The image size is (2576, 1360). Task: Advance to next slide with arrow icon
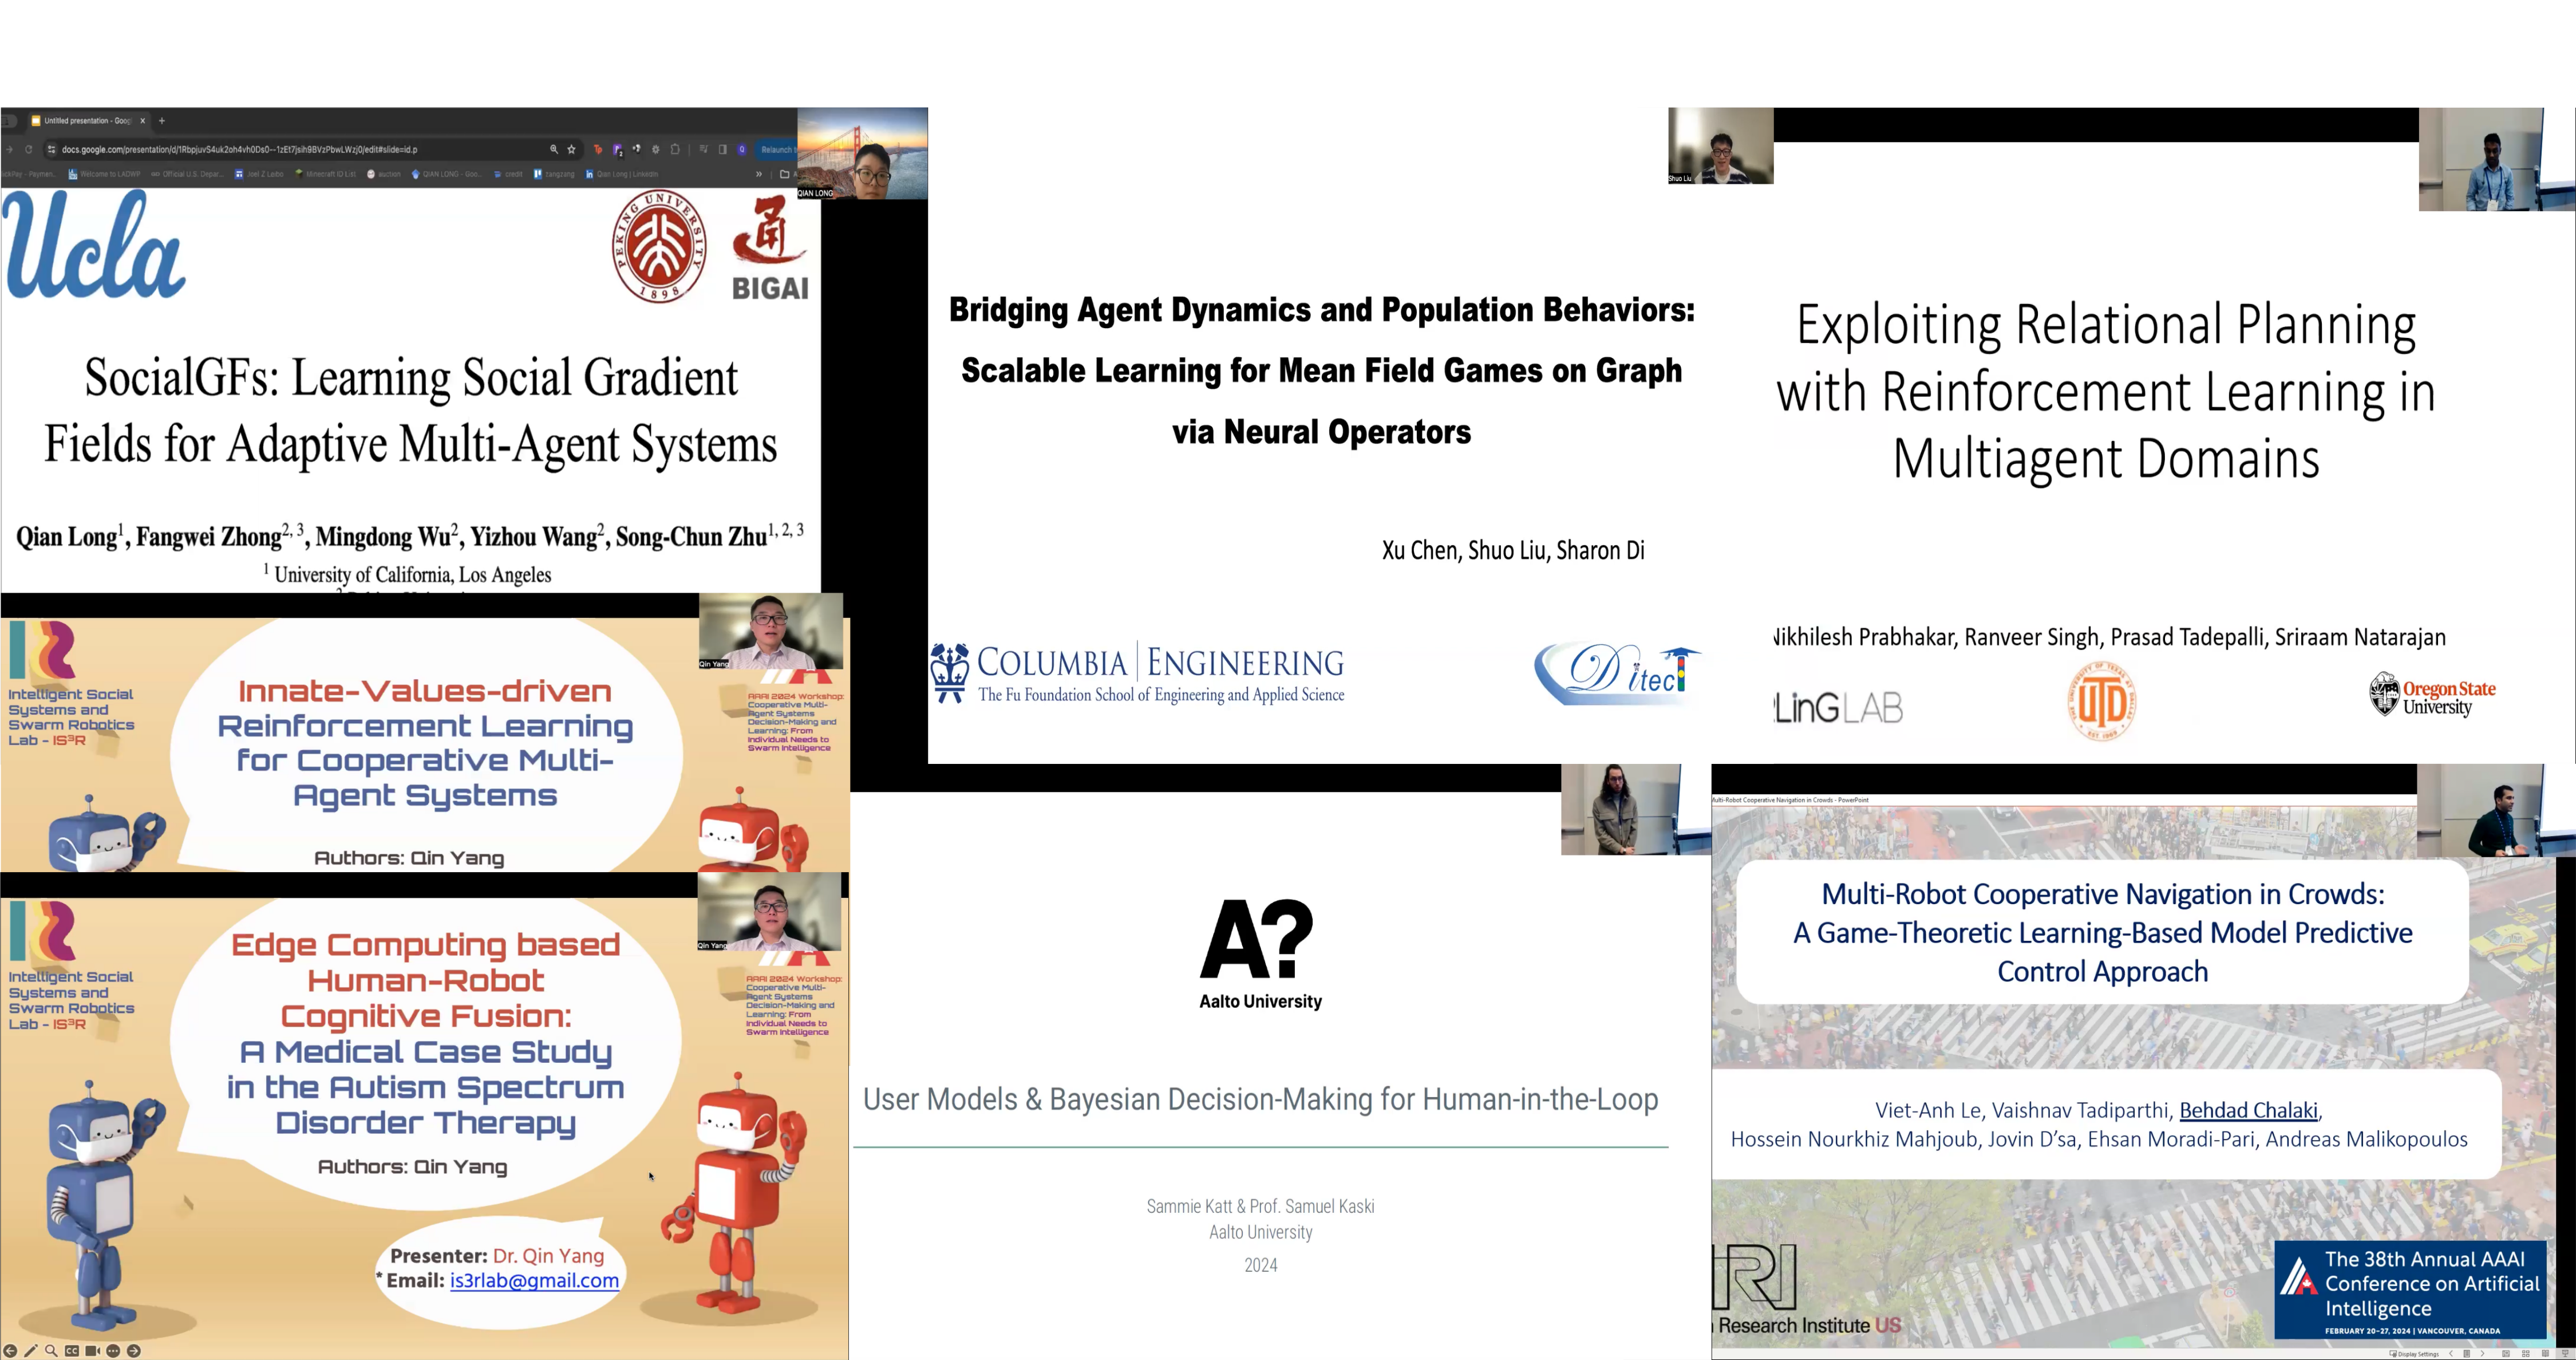(134, 1351)
